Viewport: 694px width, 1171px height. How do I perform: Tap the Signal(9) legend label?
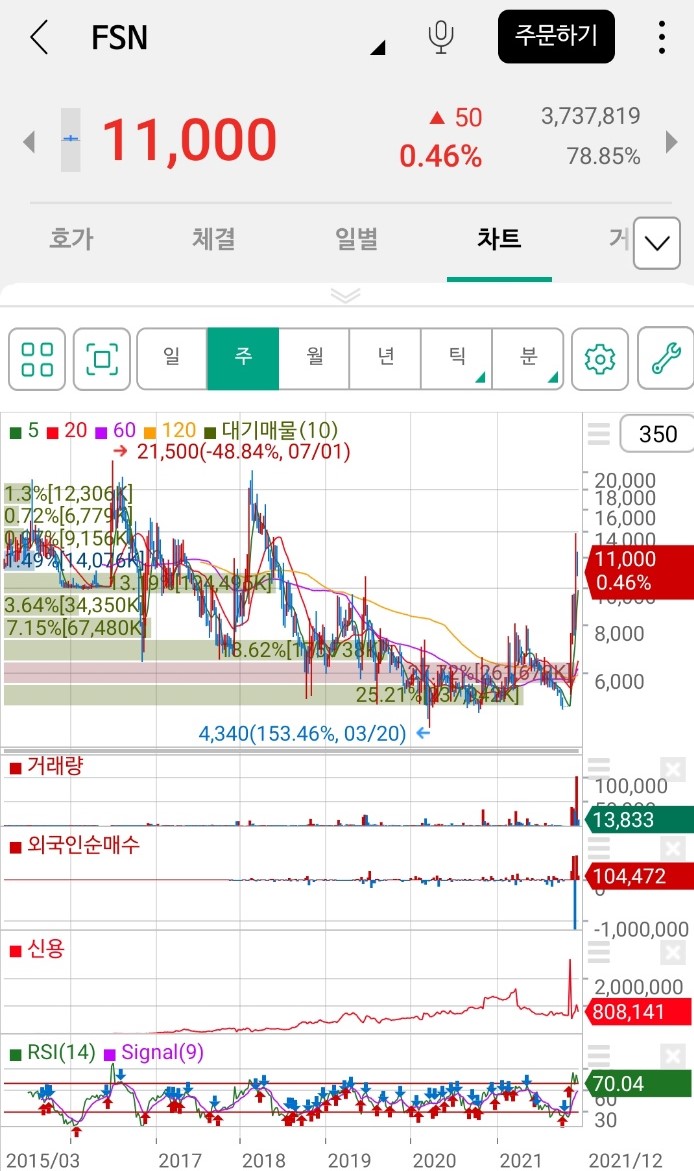[154, 1052]
